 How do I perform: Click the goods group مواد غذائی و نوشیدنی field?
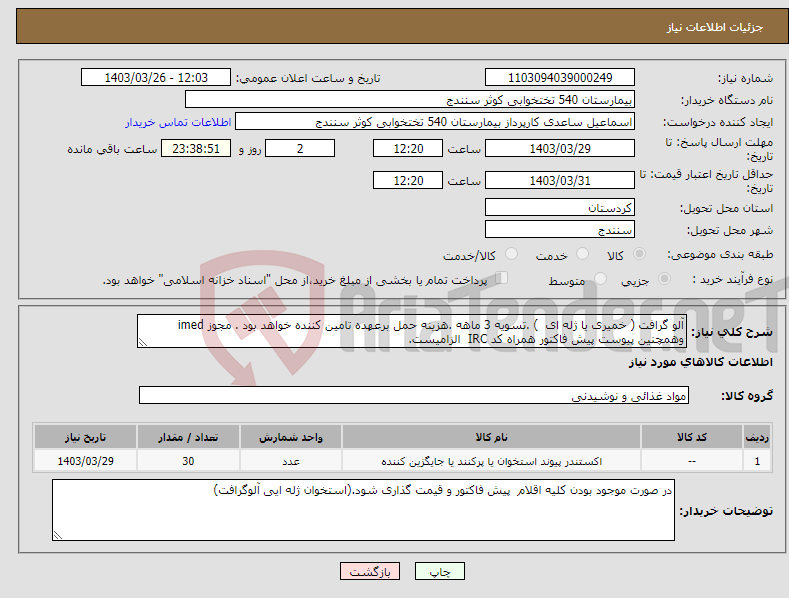(x=414, y=396)
